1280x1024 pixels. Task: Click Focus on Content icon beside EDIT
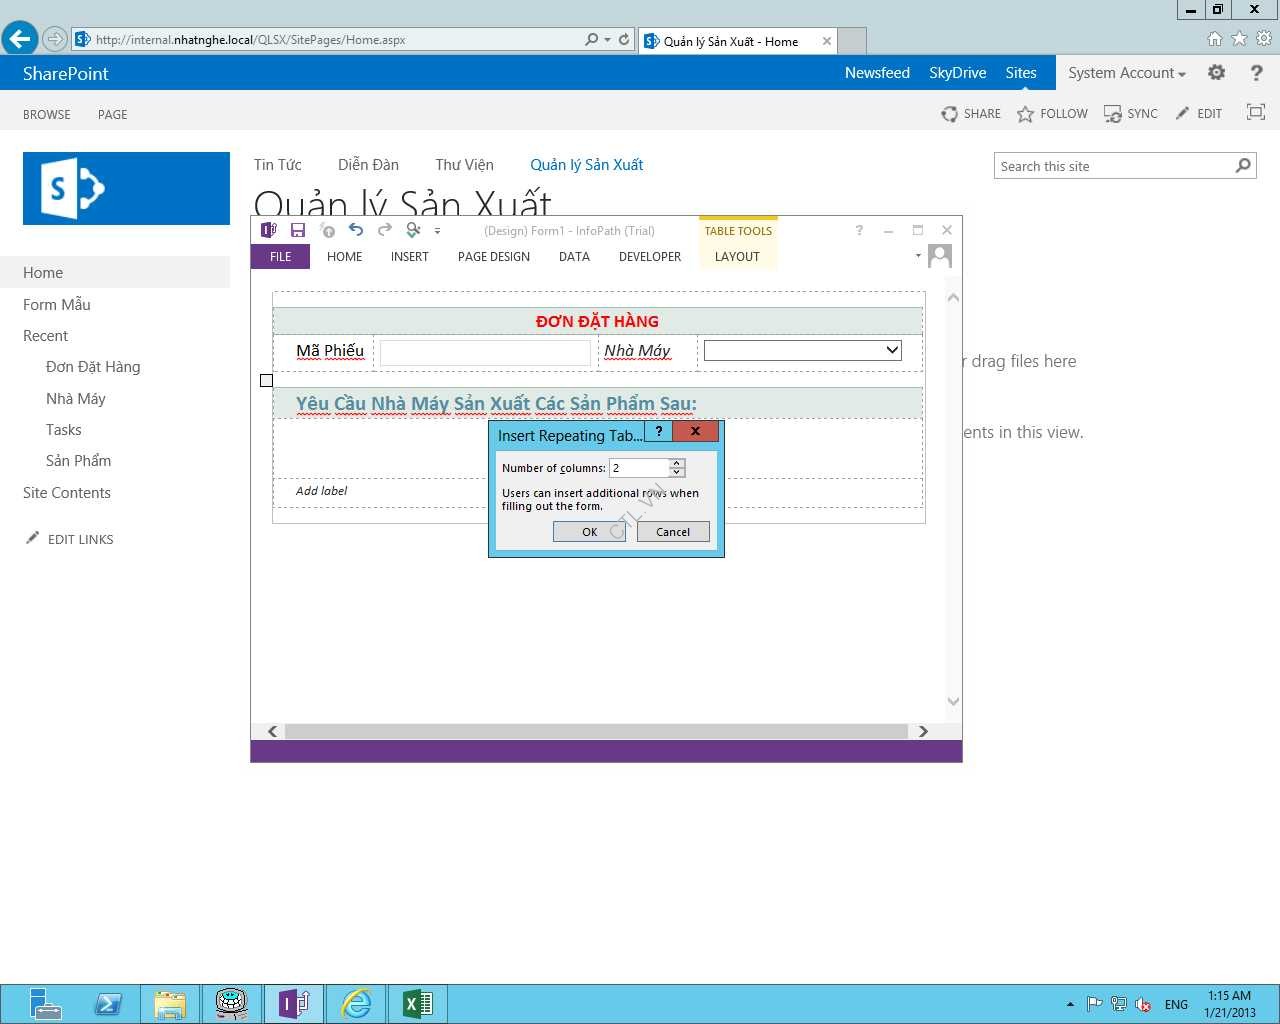tap(1256, 113)
